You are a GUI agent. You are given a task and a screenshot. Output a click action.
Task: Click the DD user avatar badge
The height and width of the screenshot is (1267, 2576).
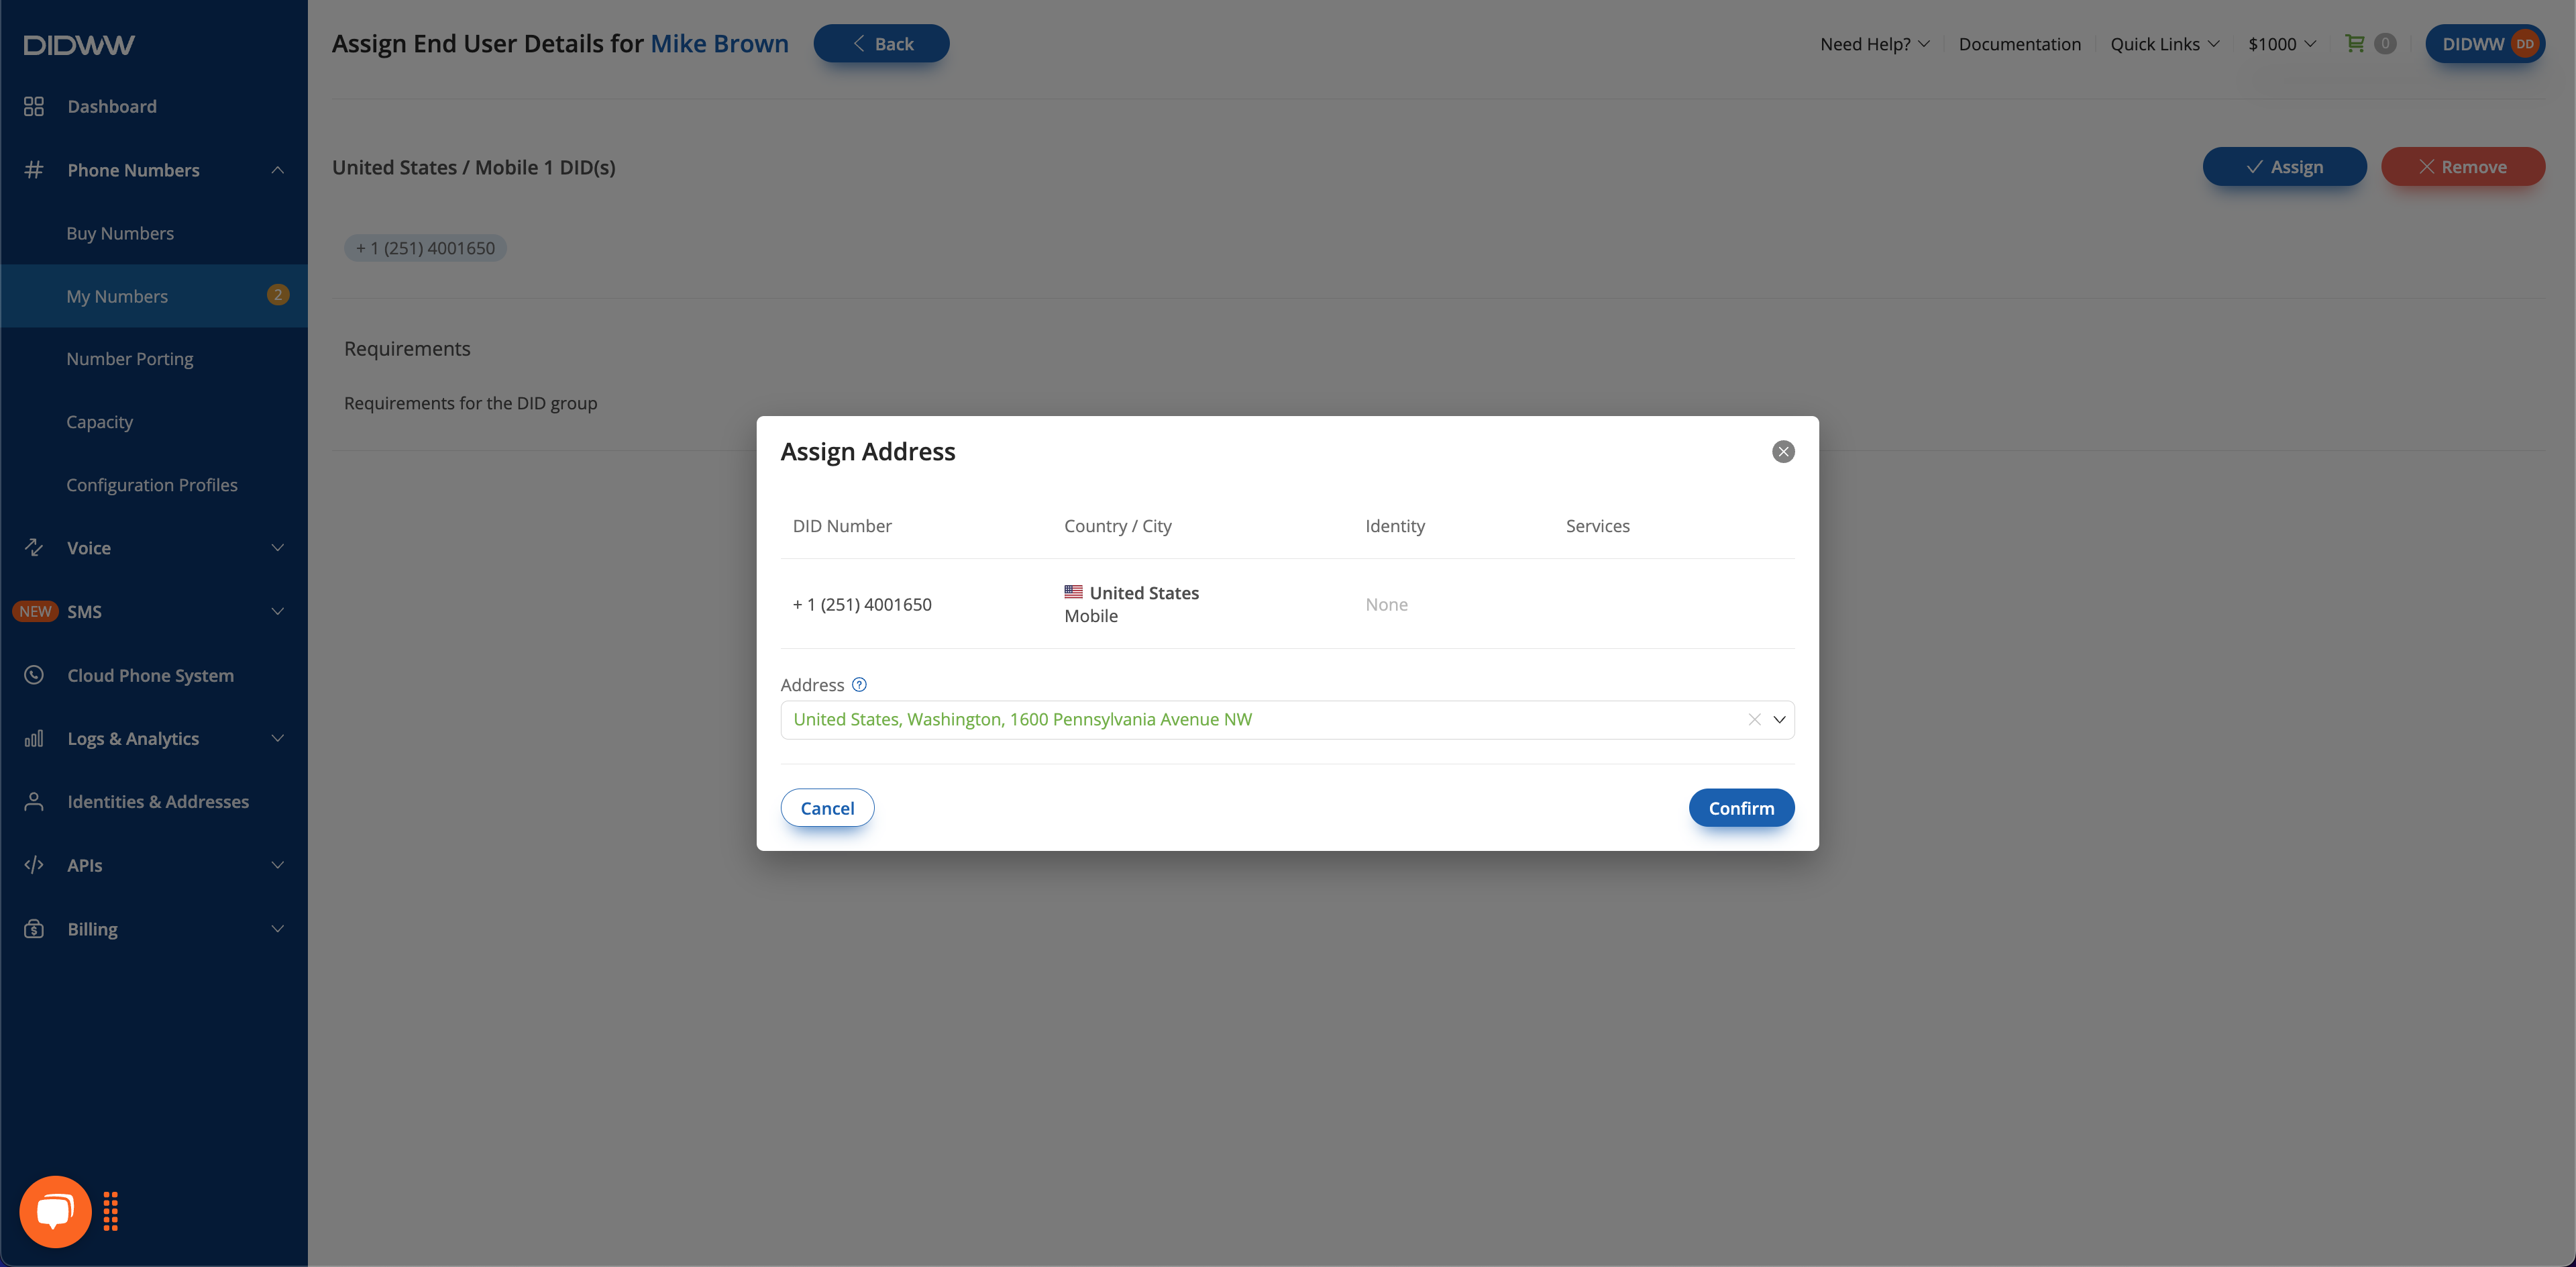pyautogui.click(x=2525, y=44)
